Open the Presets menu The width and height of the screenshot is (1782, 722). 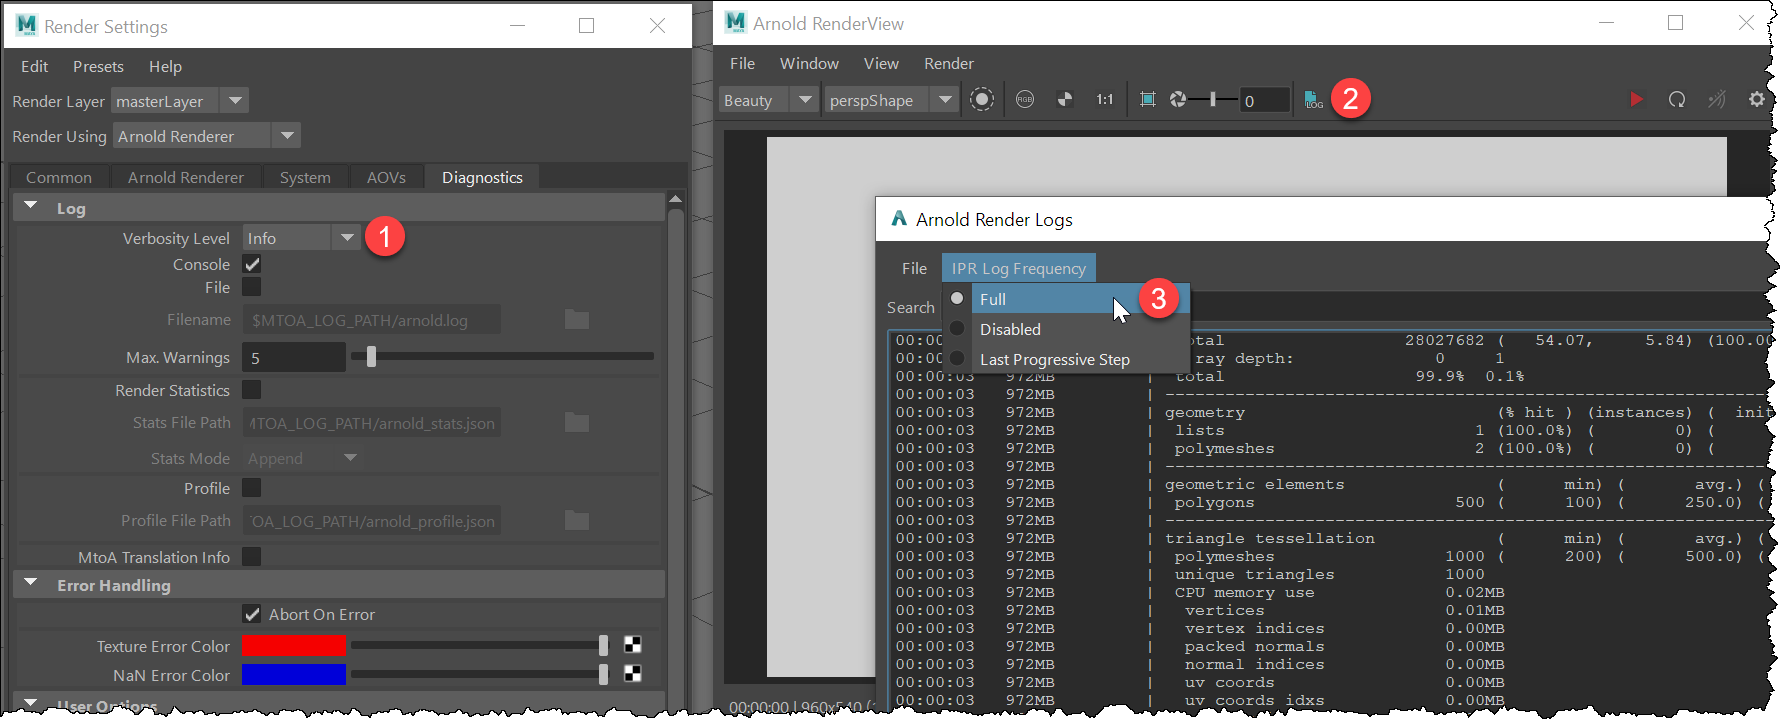tap(98, 66)
